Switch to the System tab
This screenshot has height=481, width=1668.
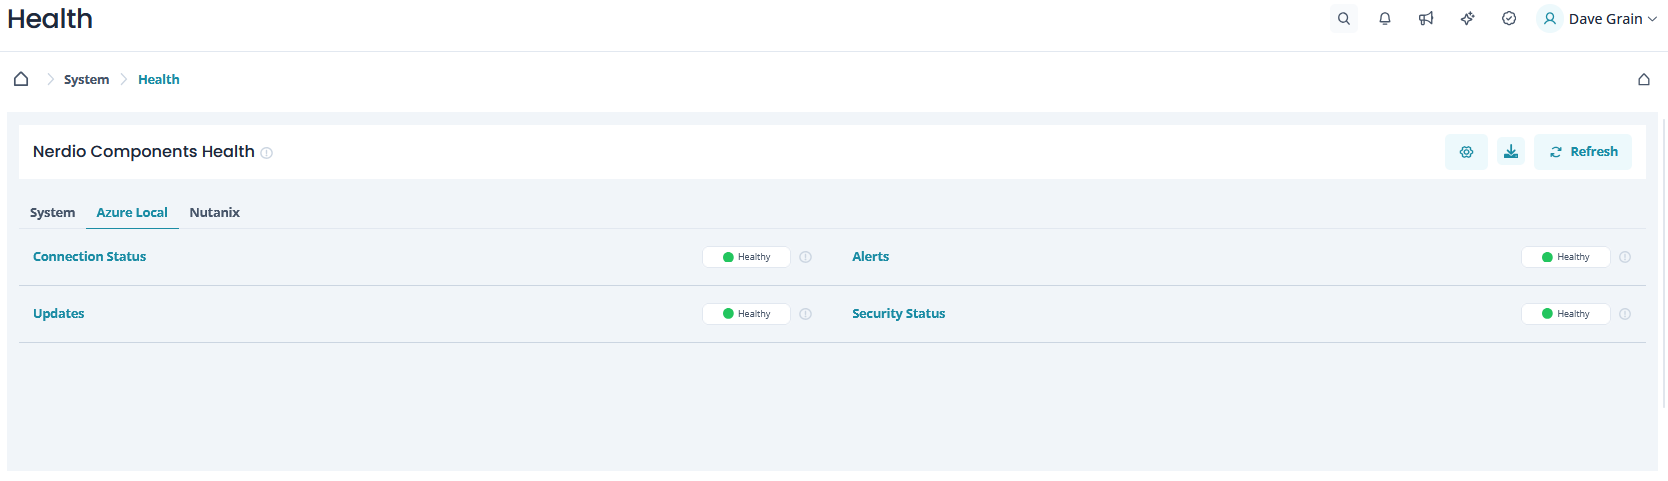(x=52, y=212)
